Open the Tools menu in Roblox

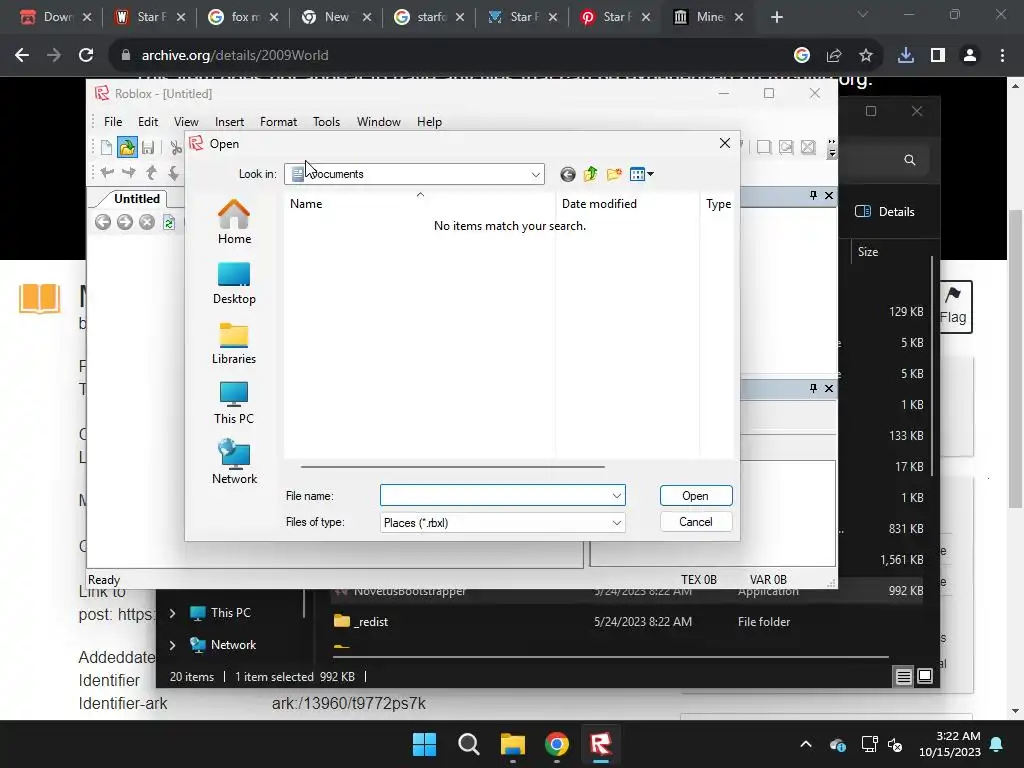click(326, 122)
